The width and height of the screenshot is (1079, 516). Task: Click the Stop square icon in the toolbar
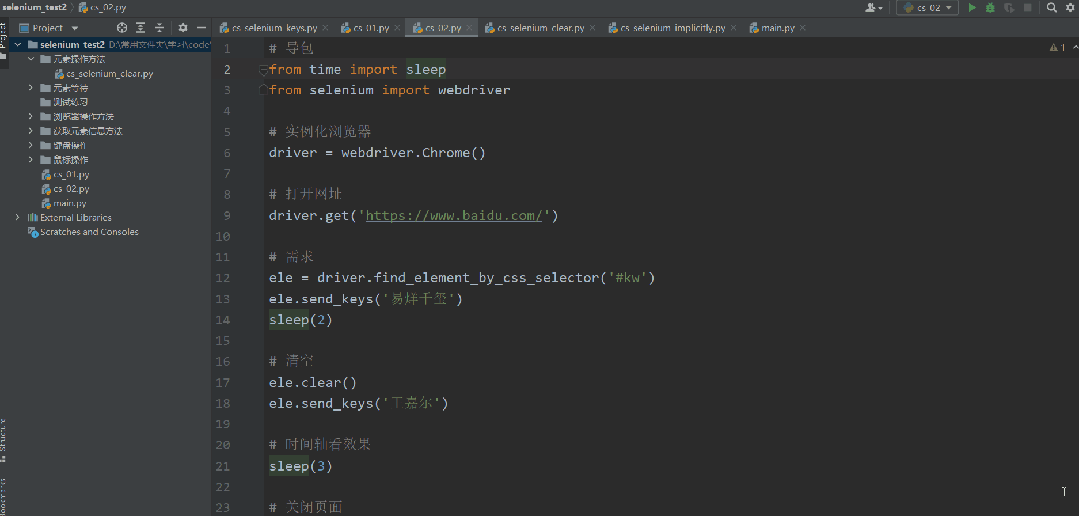pyautogui.click(x=1027, y=8)
